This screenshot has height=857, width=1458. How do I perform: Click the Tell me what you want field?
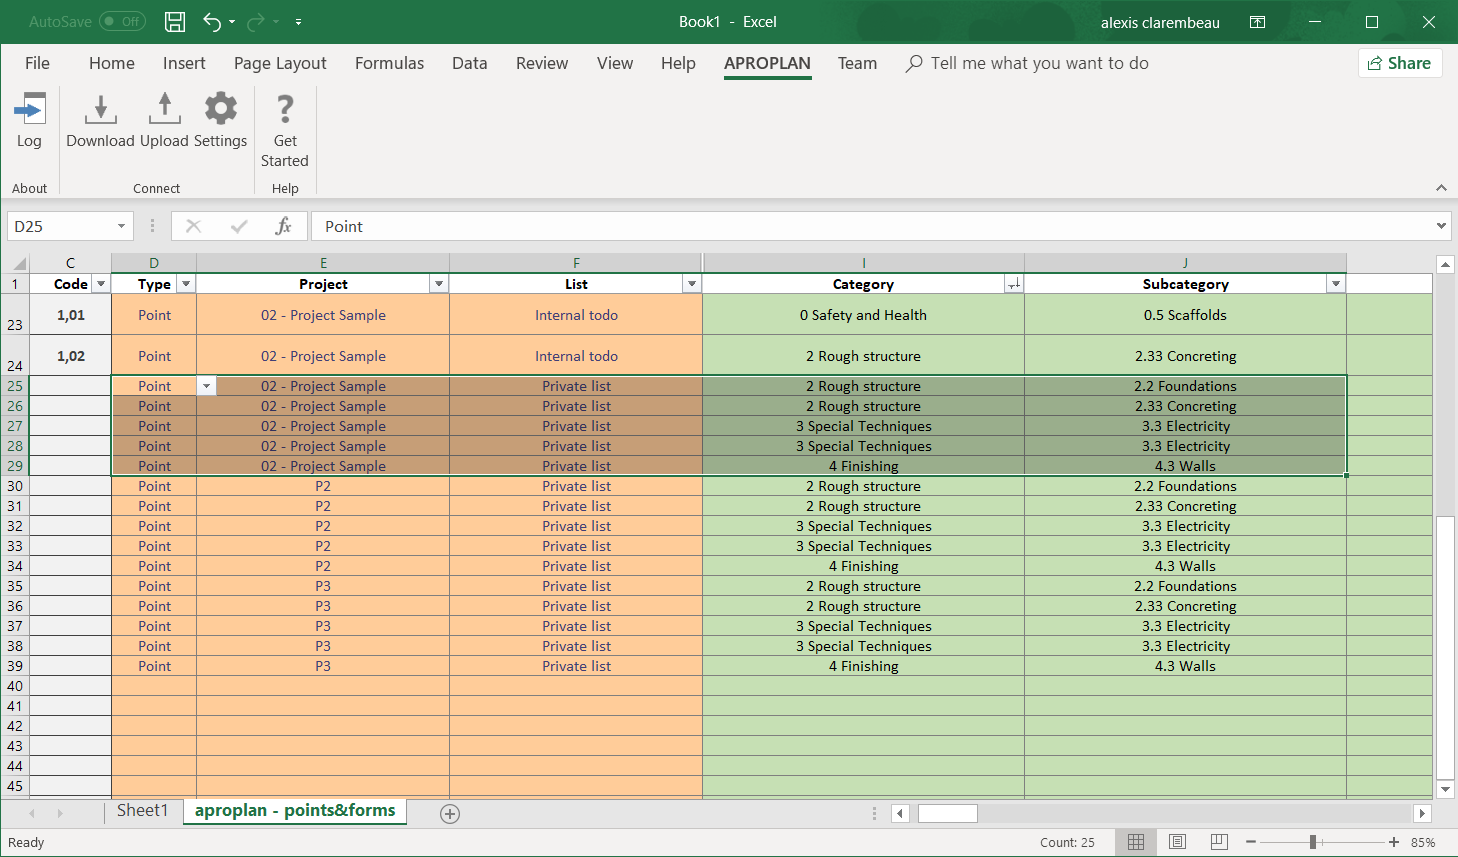point(1039,64)
